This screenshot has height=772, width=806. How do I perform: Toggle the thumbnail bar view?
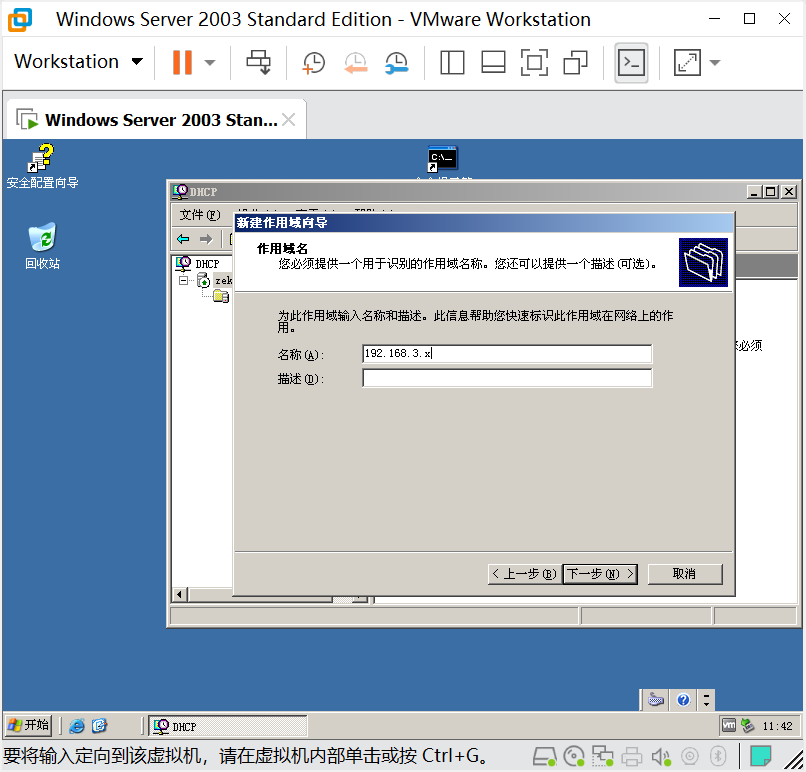point(493,63)
